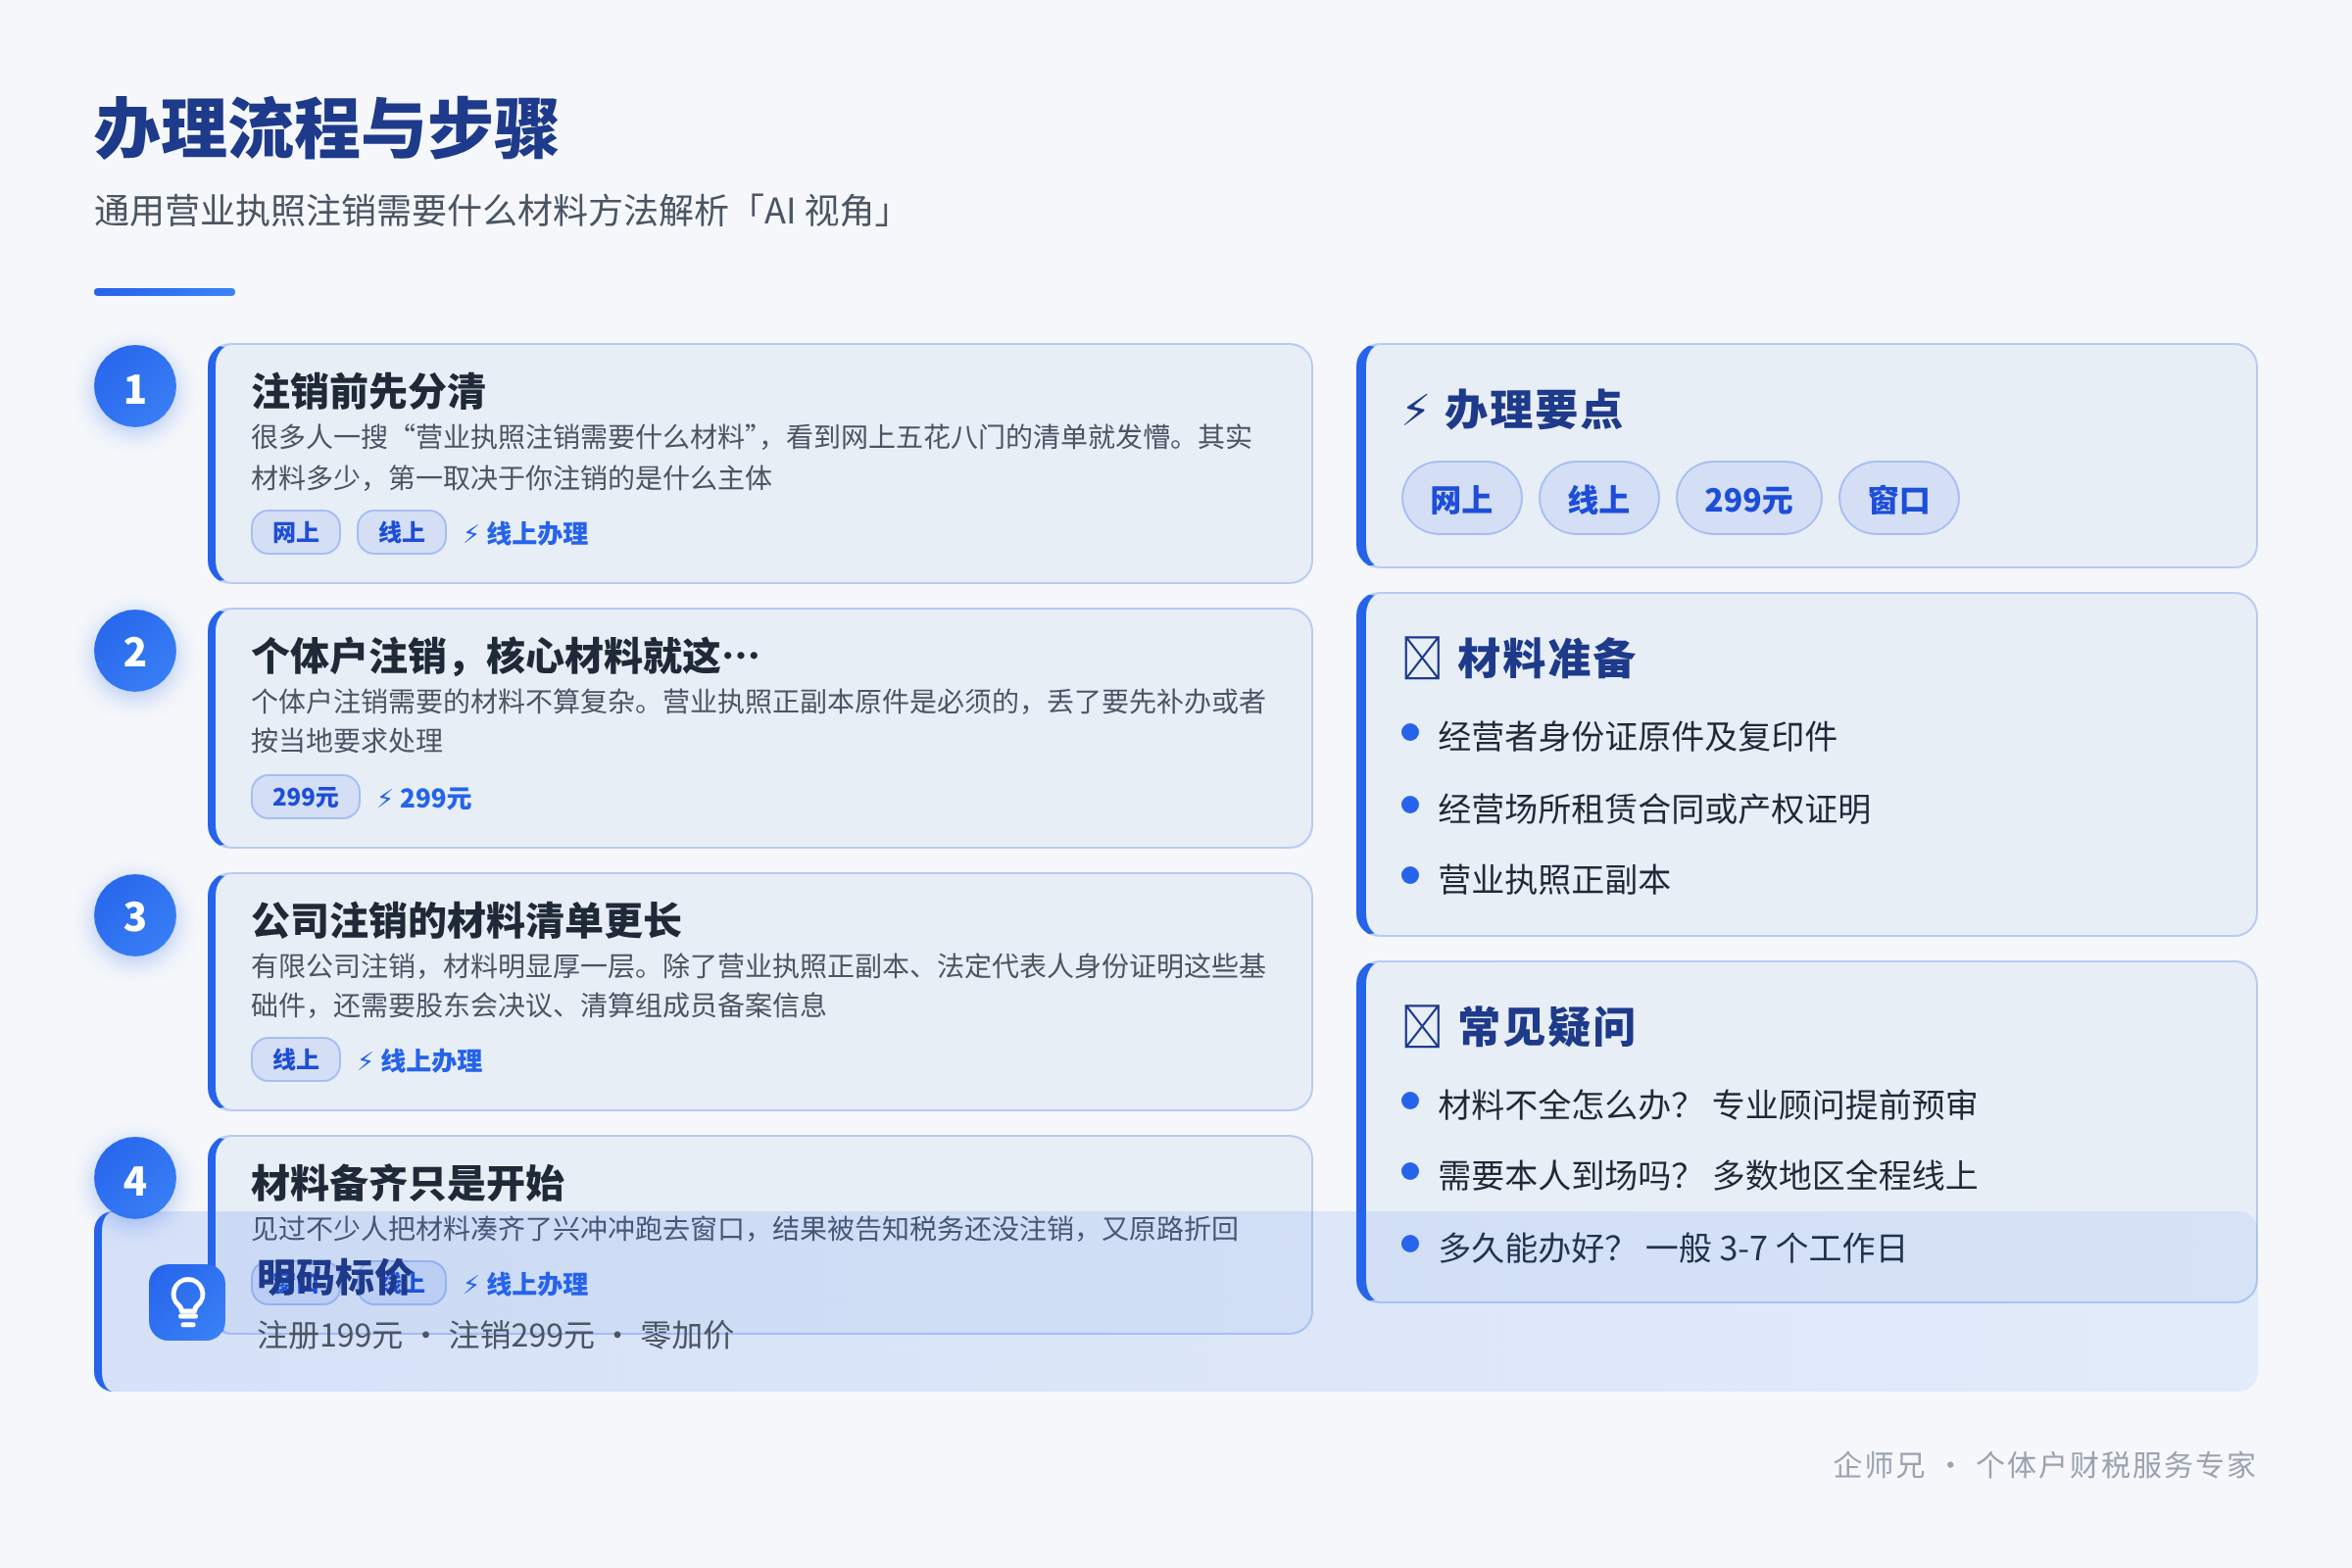
Task: Click the 材料准备 panel heading
Action: pos(1546,658)
